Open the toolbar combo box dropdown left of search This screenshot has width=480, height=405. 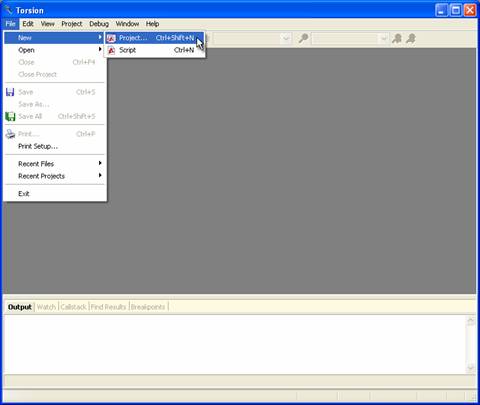[x=286, y=39]
